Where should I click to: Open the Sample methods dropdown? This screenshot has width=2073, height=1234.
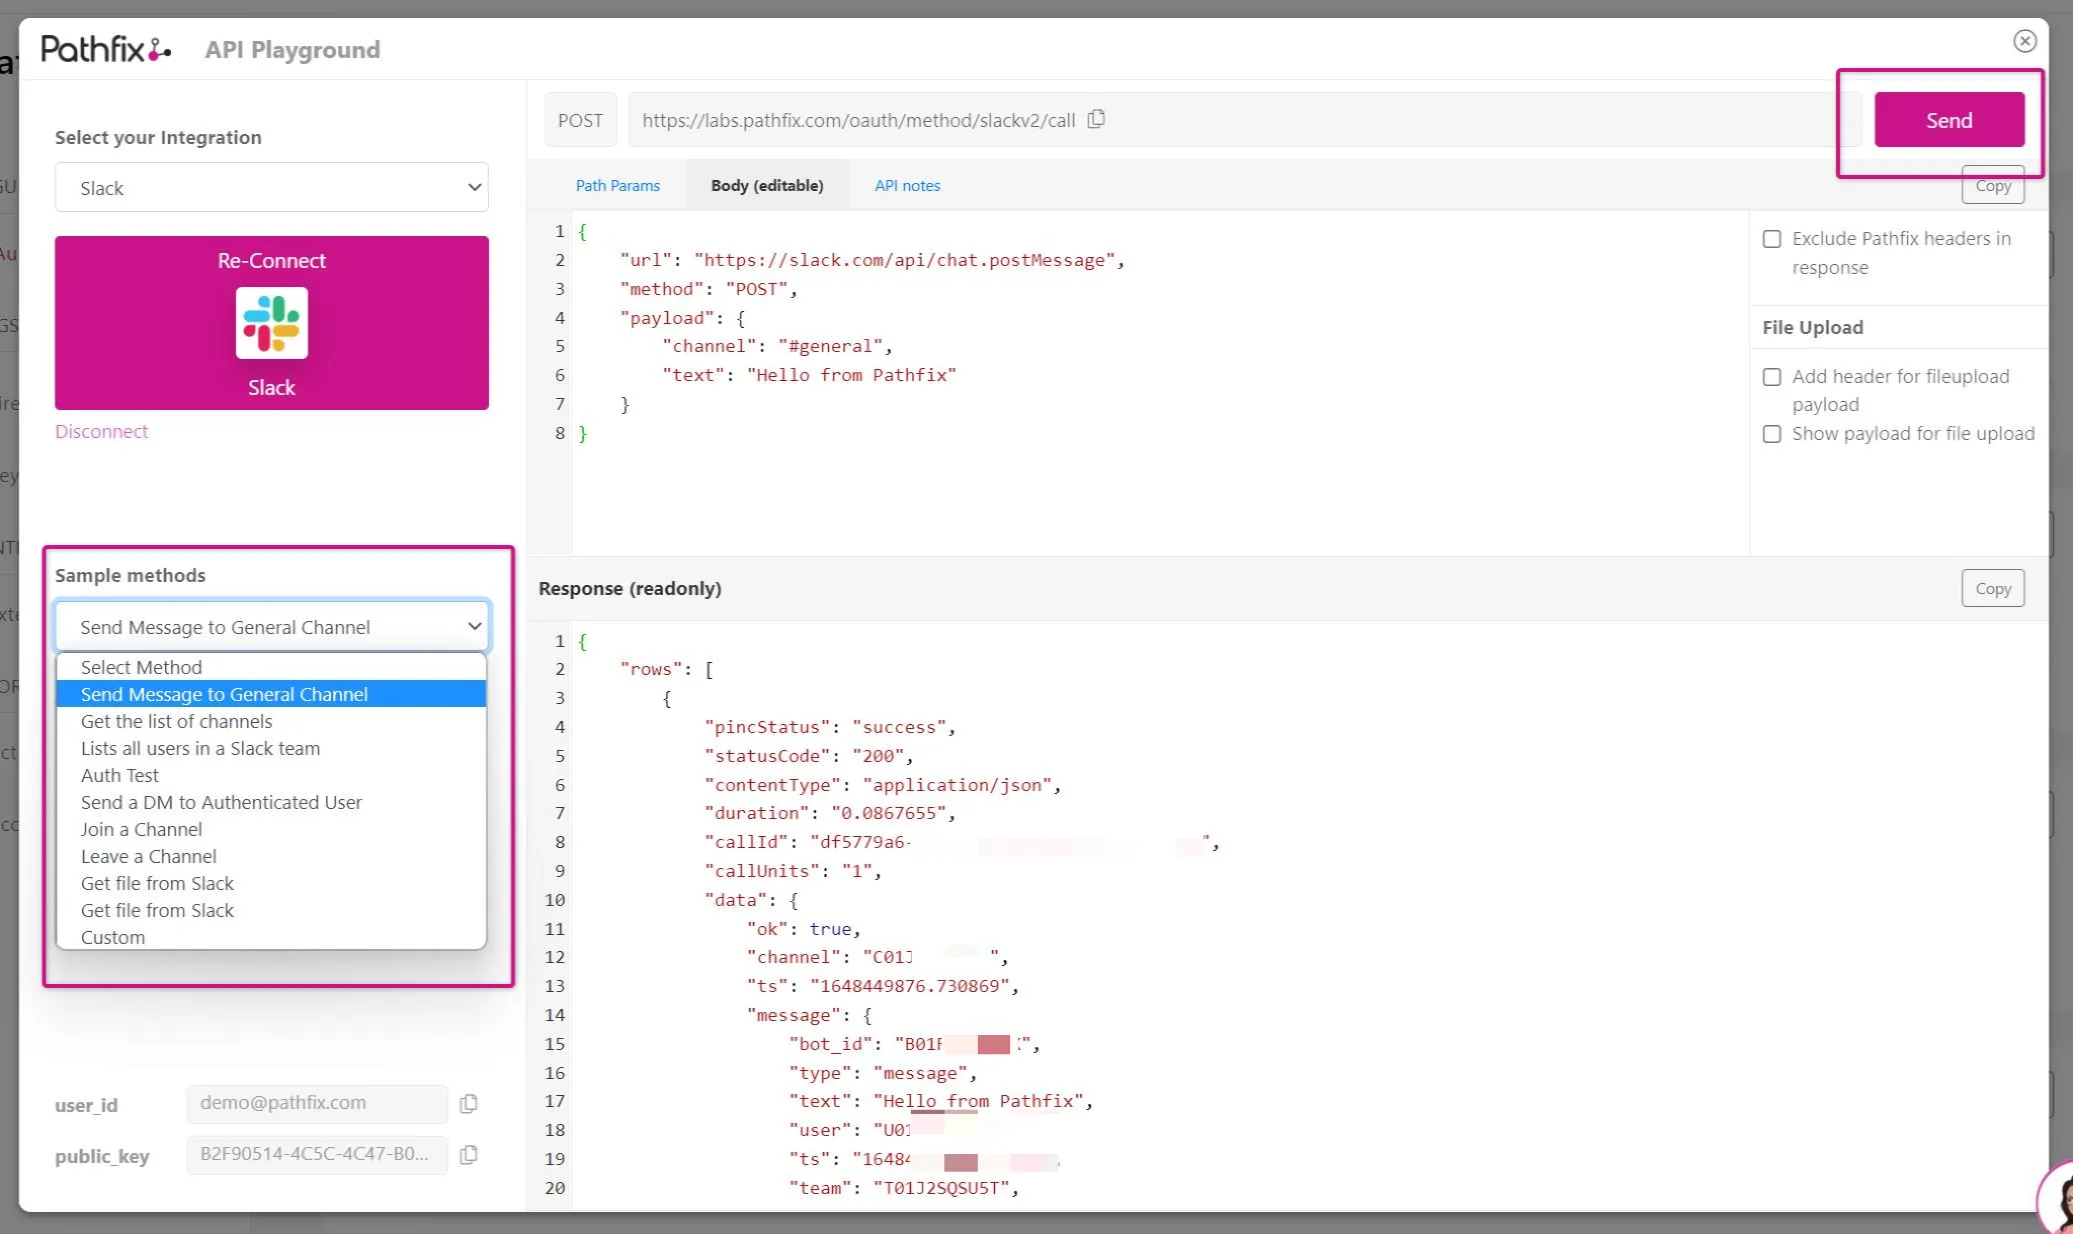pos(272,627)
